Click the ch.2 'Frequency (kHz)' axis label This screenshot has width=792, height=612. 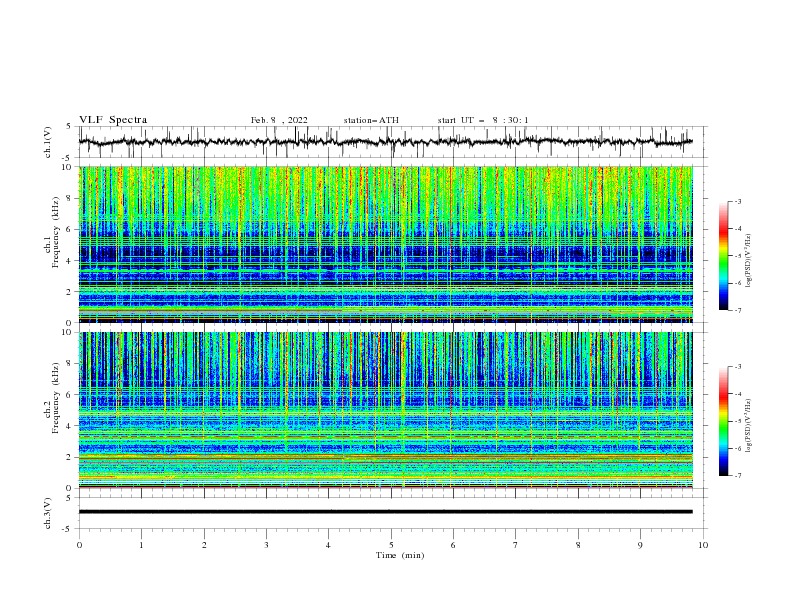click(56, 397)
